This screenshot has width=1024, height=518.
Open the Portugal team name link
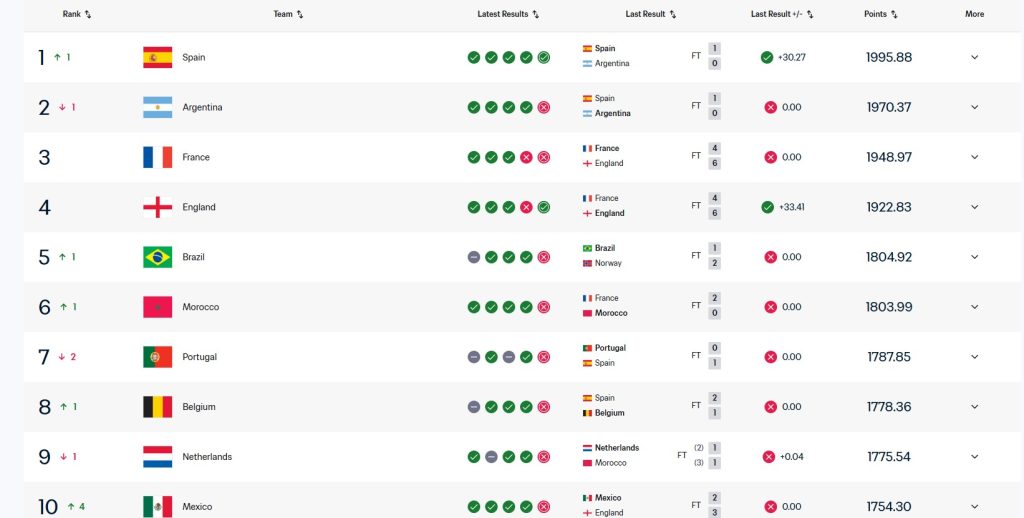pos(199,357)
